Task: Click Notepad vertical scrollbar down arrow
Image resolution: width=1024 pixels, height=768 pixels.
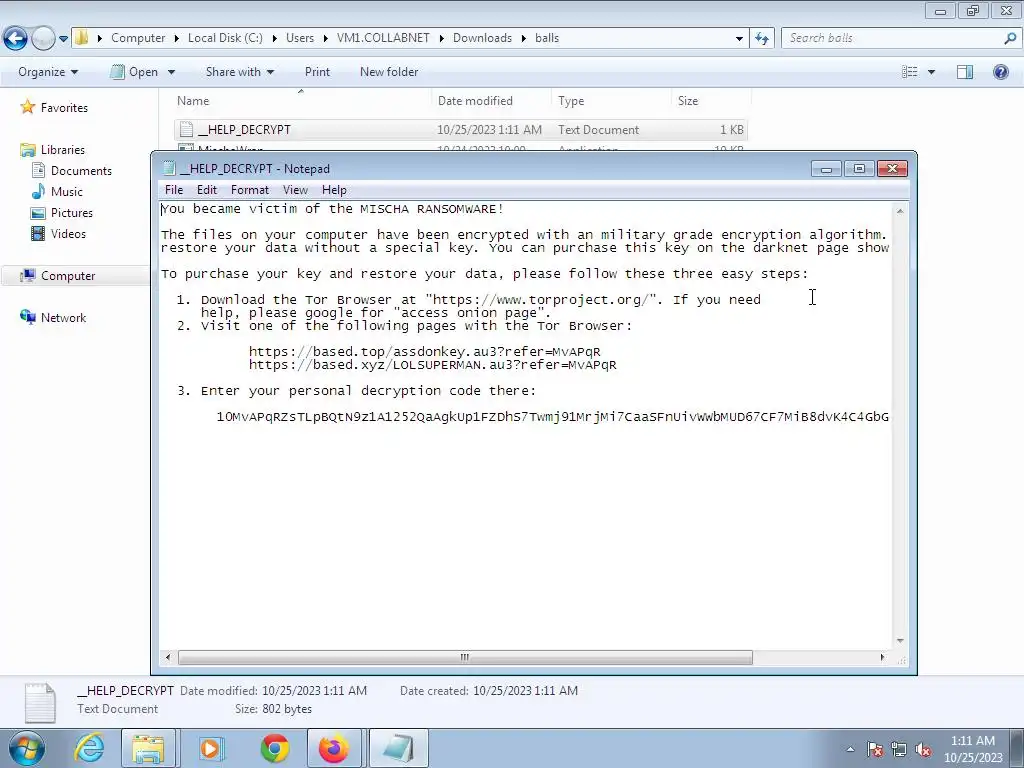Action: (900, 641)
